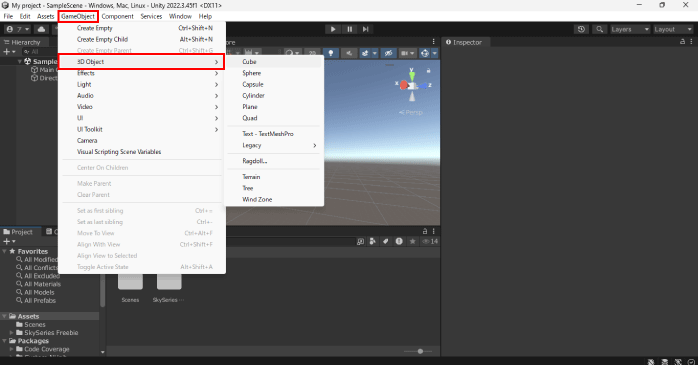This screenshot has height=365, width=698.
Task: Choose Create Empty from GameObject menu
Action: click(x=142, y=28)
